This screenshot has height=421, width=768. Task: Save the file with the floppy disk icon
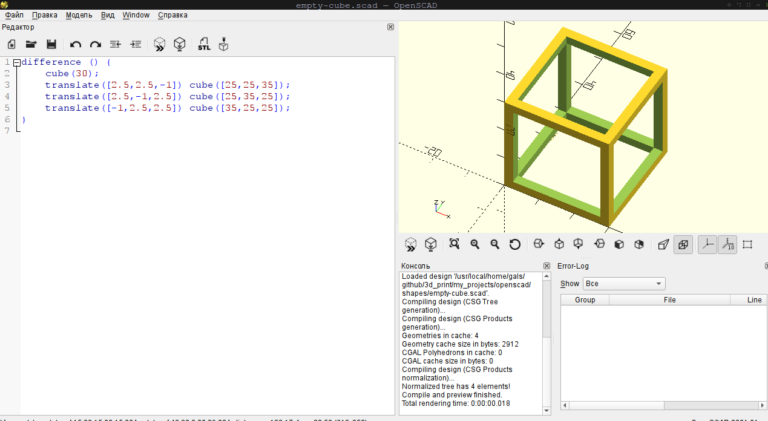(51, 45)
